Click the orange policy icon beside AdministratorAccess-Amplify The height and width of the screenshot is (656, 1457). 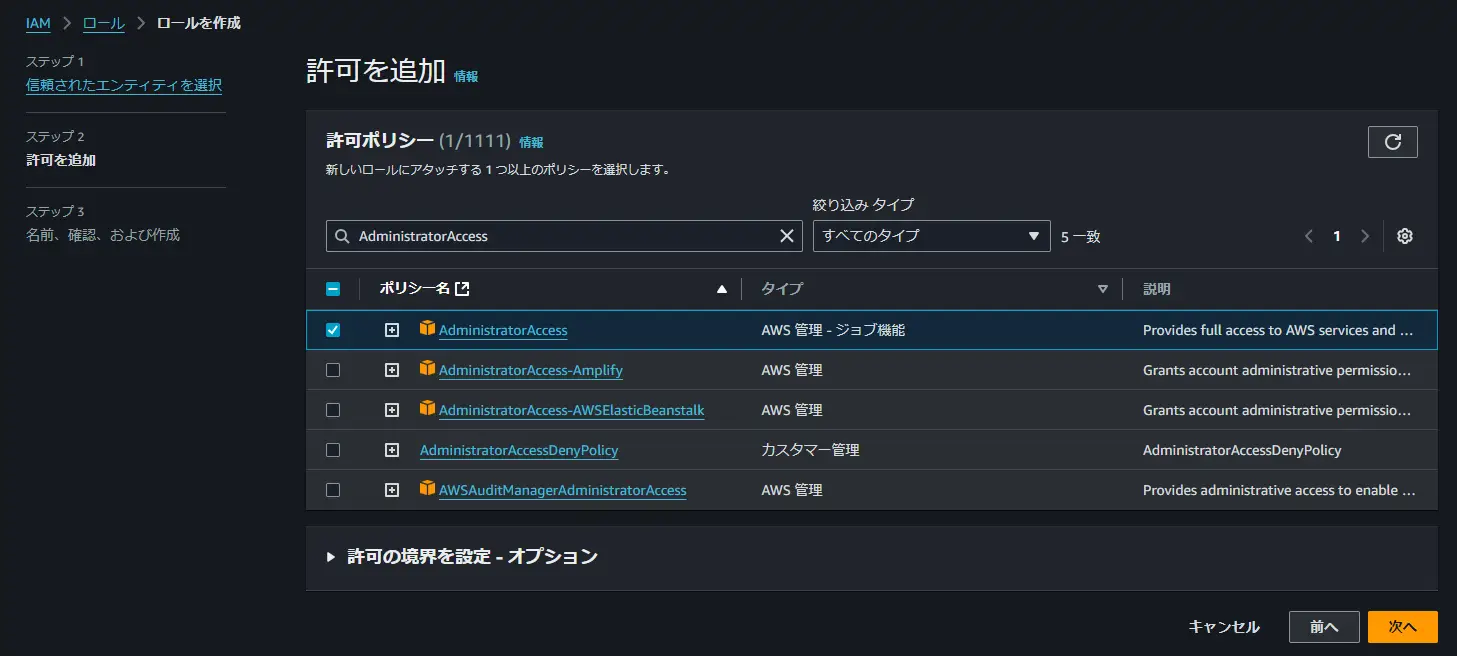(x=428, y=368)
